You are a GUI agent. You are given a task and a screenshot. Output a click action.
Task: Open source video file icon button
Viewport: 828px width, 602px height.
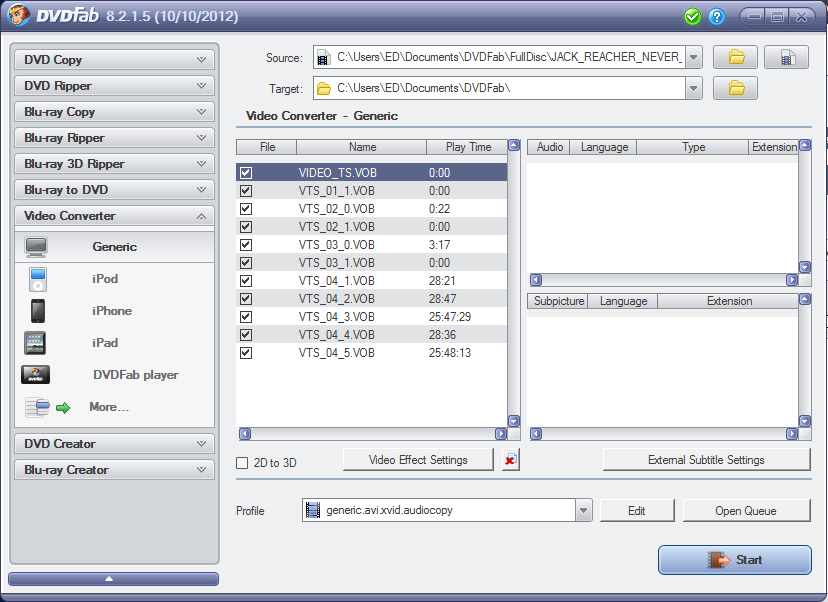[786, 57]
